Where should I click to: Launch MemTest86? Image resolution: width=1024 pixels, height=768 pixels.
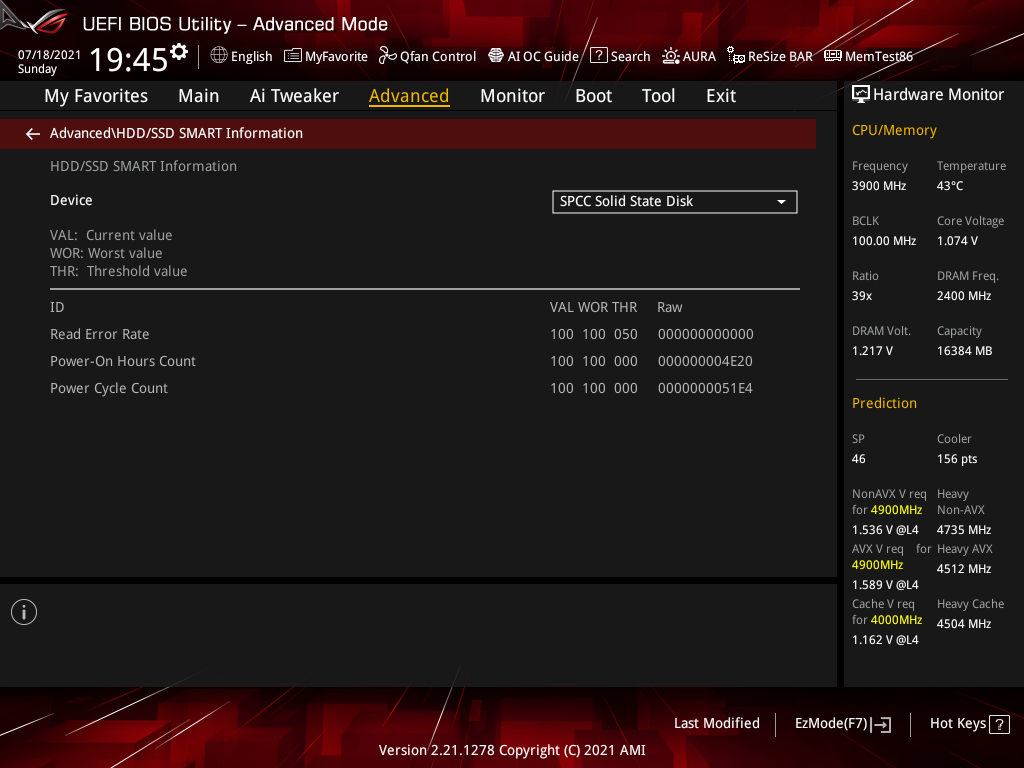[868, 56]
